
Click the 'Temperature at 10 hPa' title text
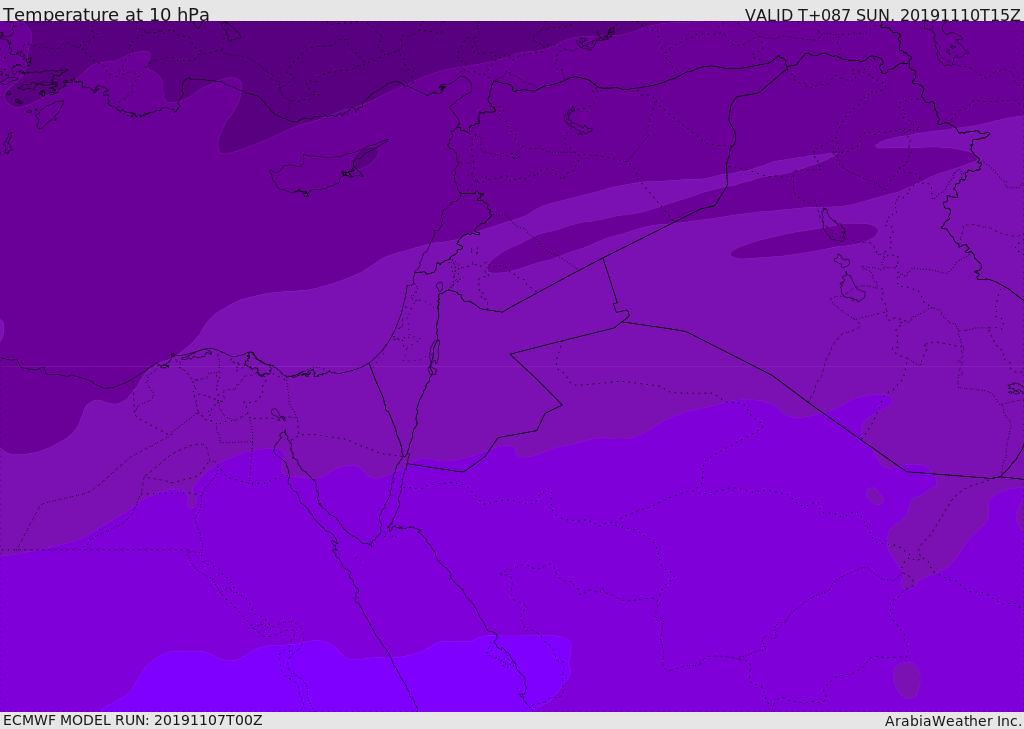[x=106, y=14]
